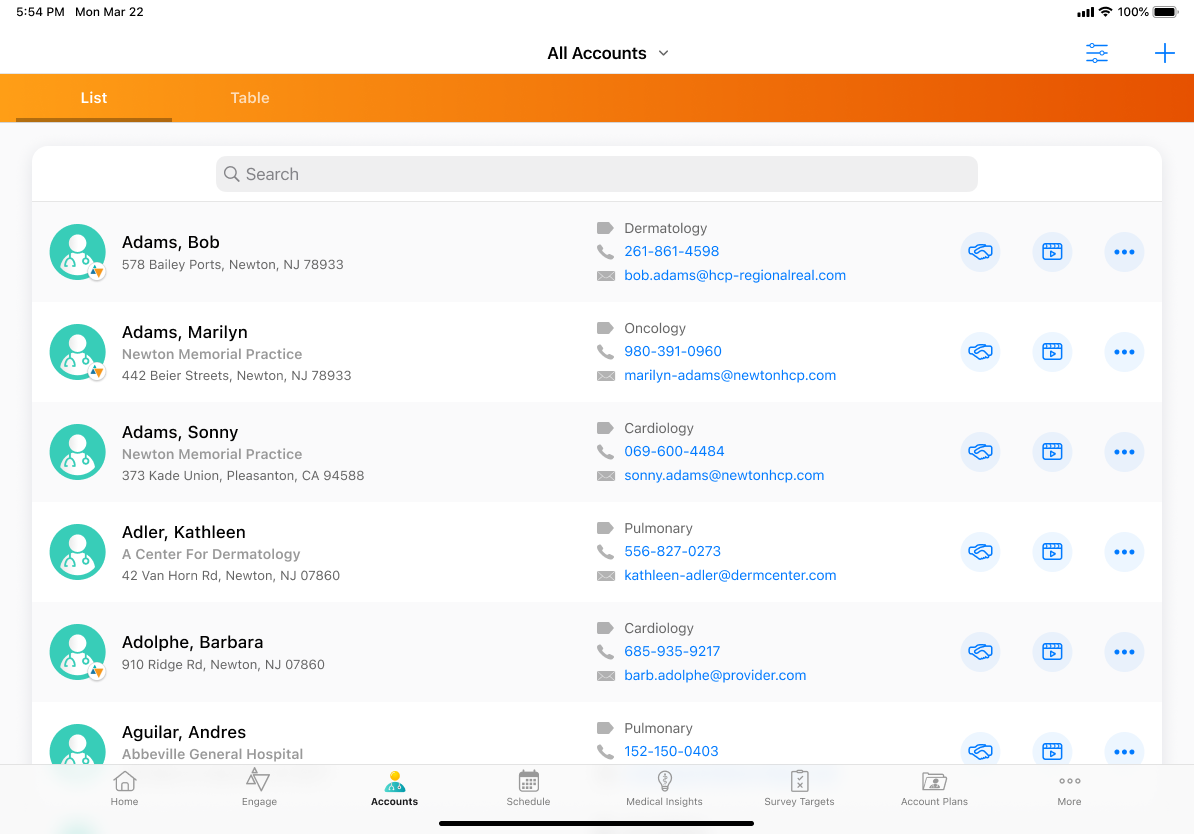Email marilyn-adams@newtonhcp.com
Image resolution: width=1194 pixels, height=834 pixels.
pyautogui.click(x=730, y=376)
